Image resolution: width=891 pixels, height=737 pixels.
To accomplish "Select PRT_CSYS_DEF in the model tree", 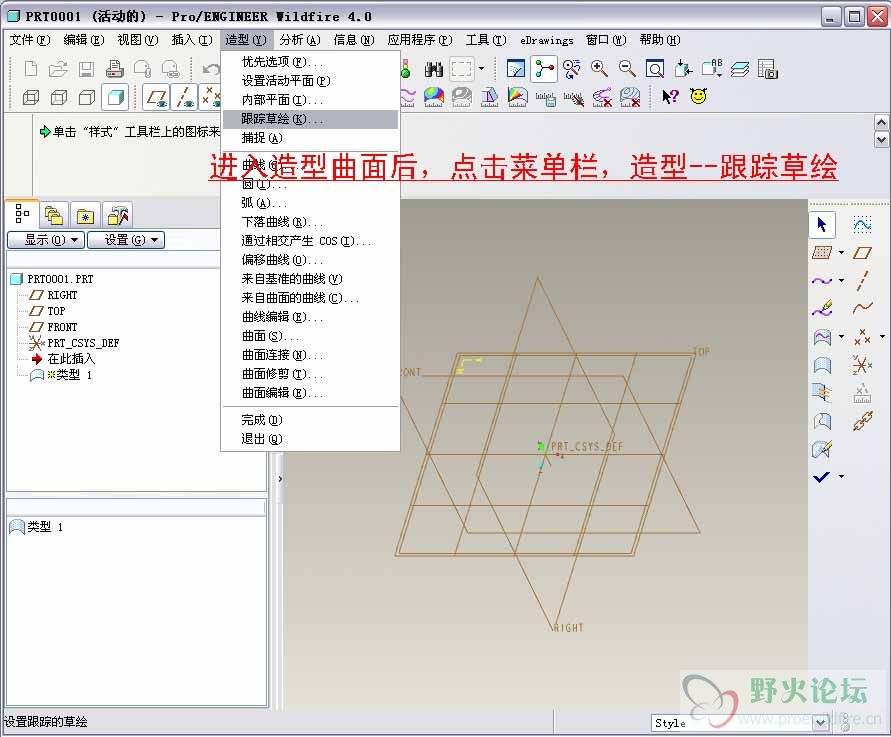I will point(83,343).
